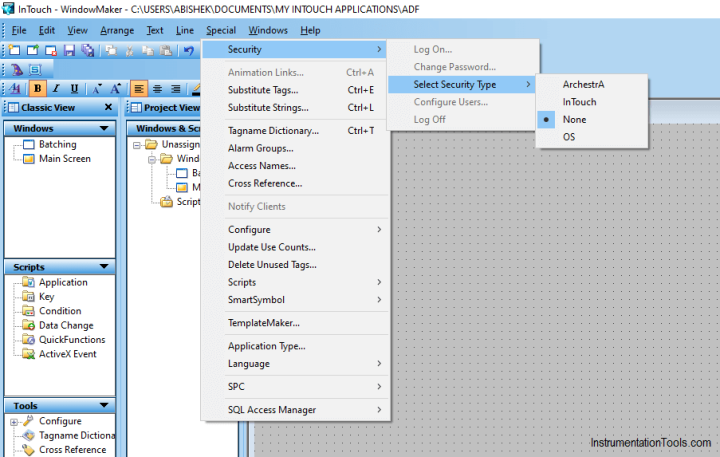The width and height of the screenshot is (720, 457).
Task: Click the Close Window toolbar icon
Action: pyautogui.click(x=51, y=50)
